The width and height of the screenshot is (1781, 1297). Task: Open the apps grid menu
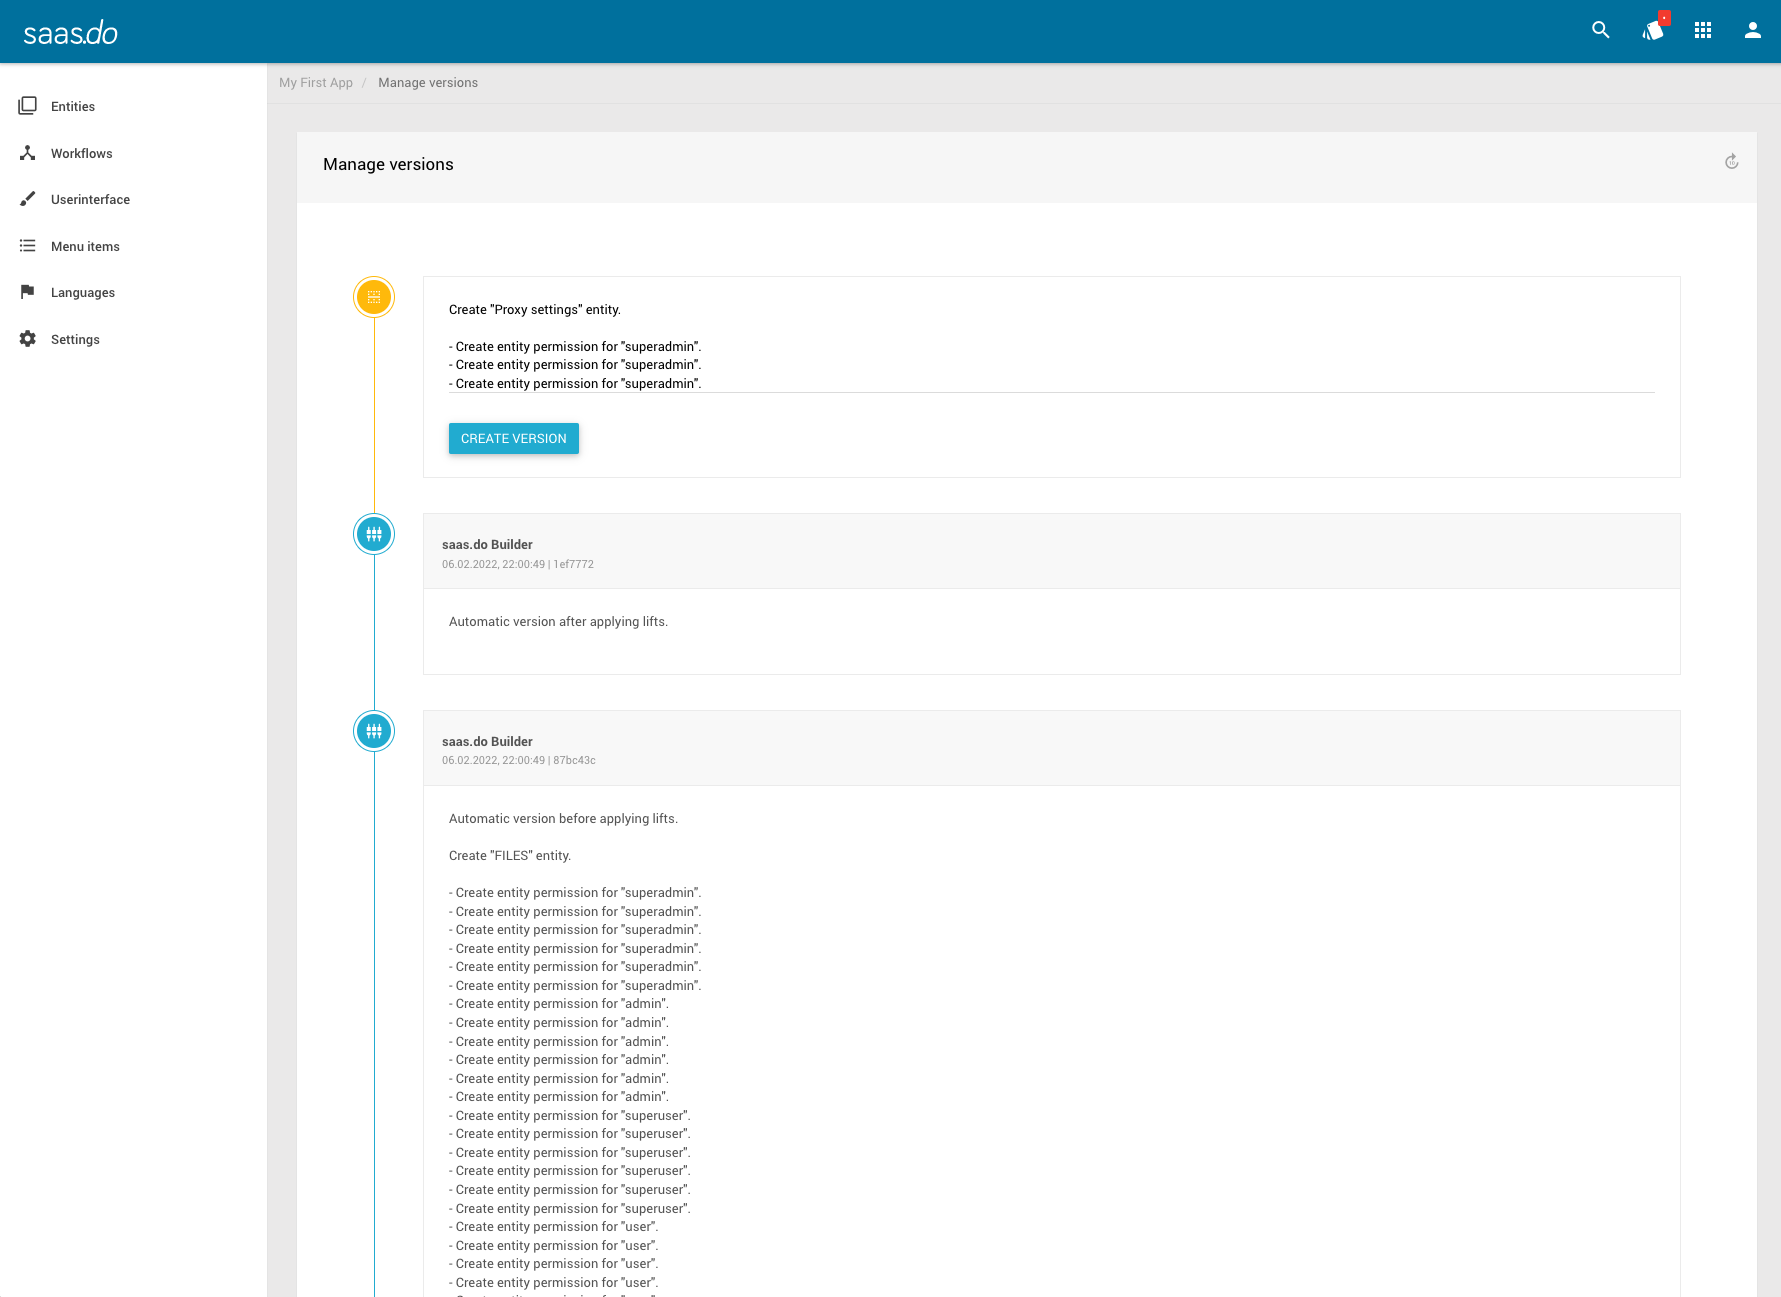pos(1703,30)
